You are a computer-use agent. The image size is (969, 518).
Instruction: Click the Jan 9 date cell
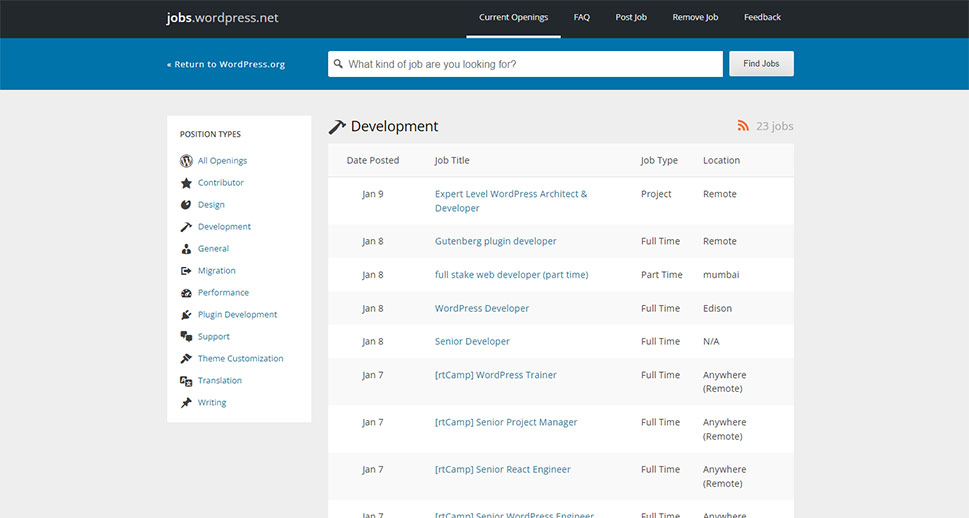click(373, 193)
